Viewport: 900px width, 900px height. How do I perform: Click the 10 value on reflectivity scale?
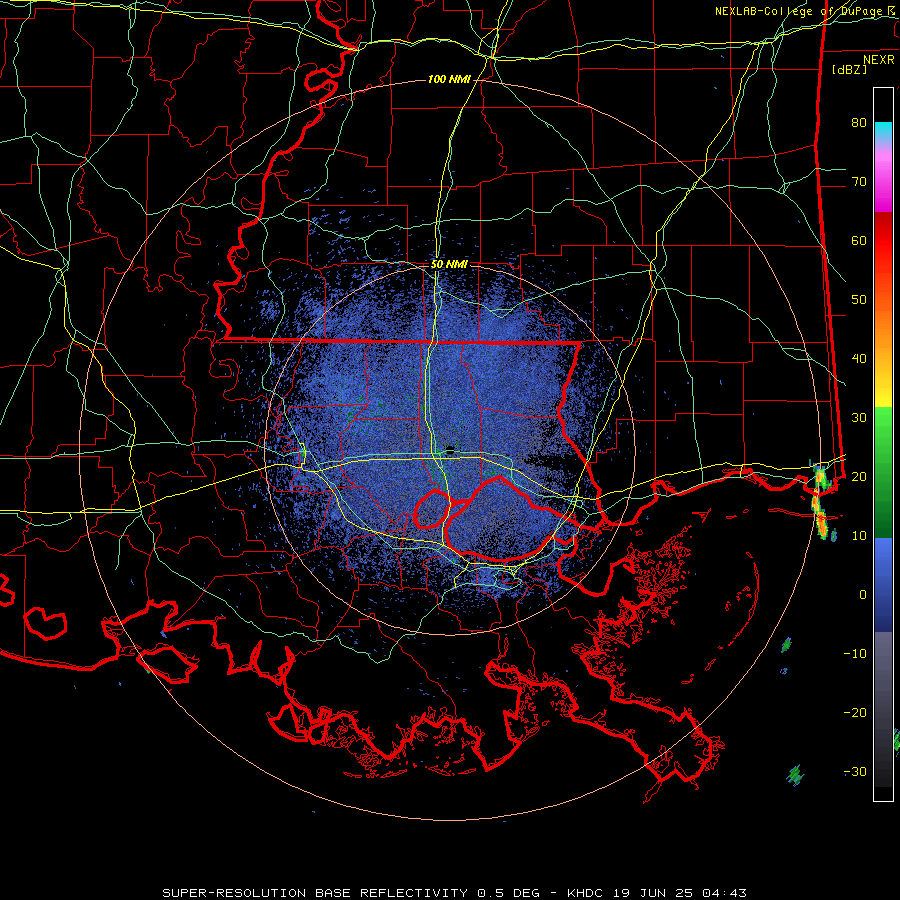tap(859, 536)
